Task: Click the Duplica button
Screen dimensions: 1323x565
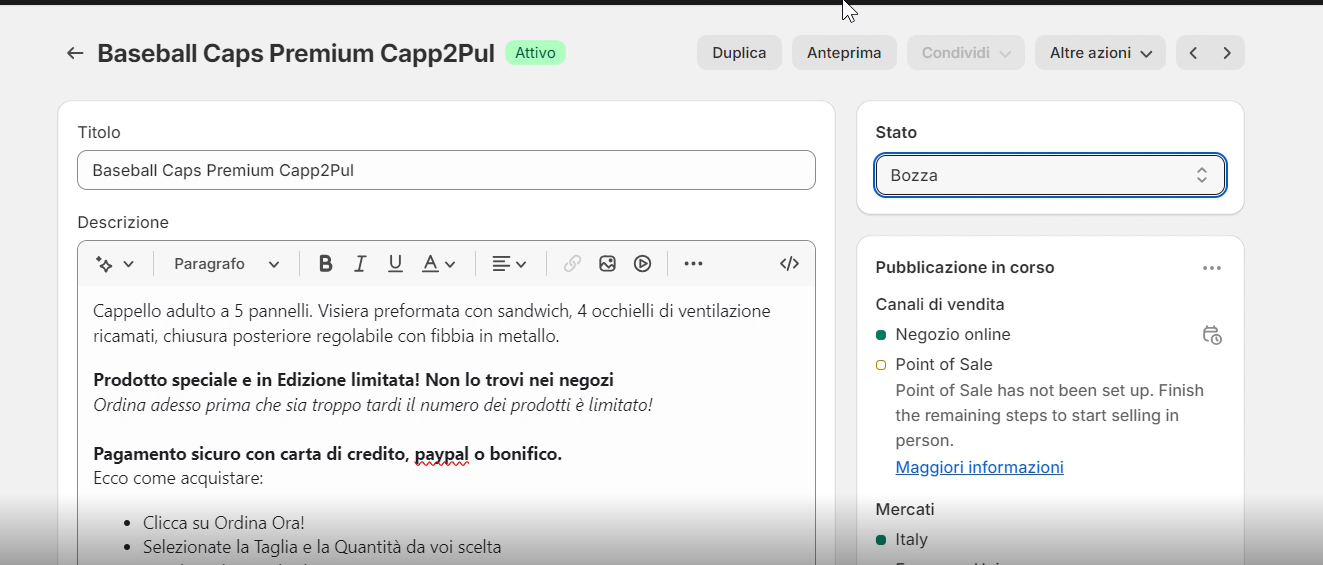Action: [x=739, y=53]
